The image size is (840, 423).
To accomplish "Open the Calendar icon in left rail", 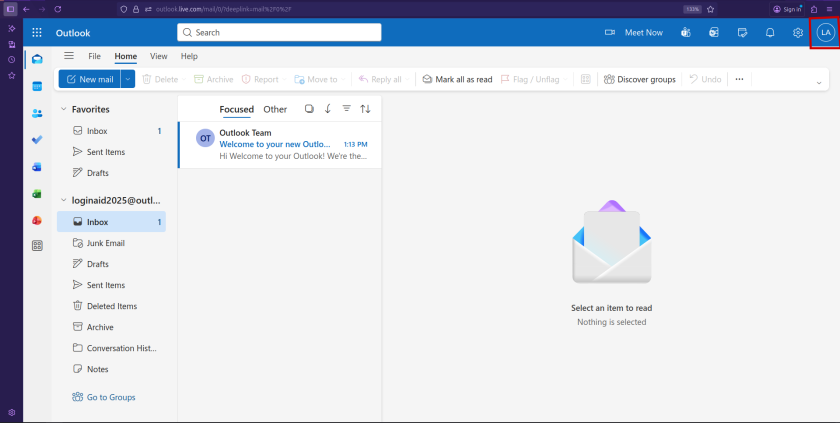I will [x=37, y=86].
